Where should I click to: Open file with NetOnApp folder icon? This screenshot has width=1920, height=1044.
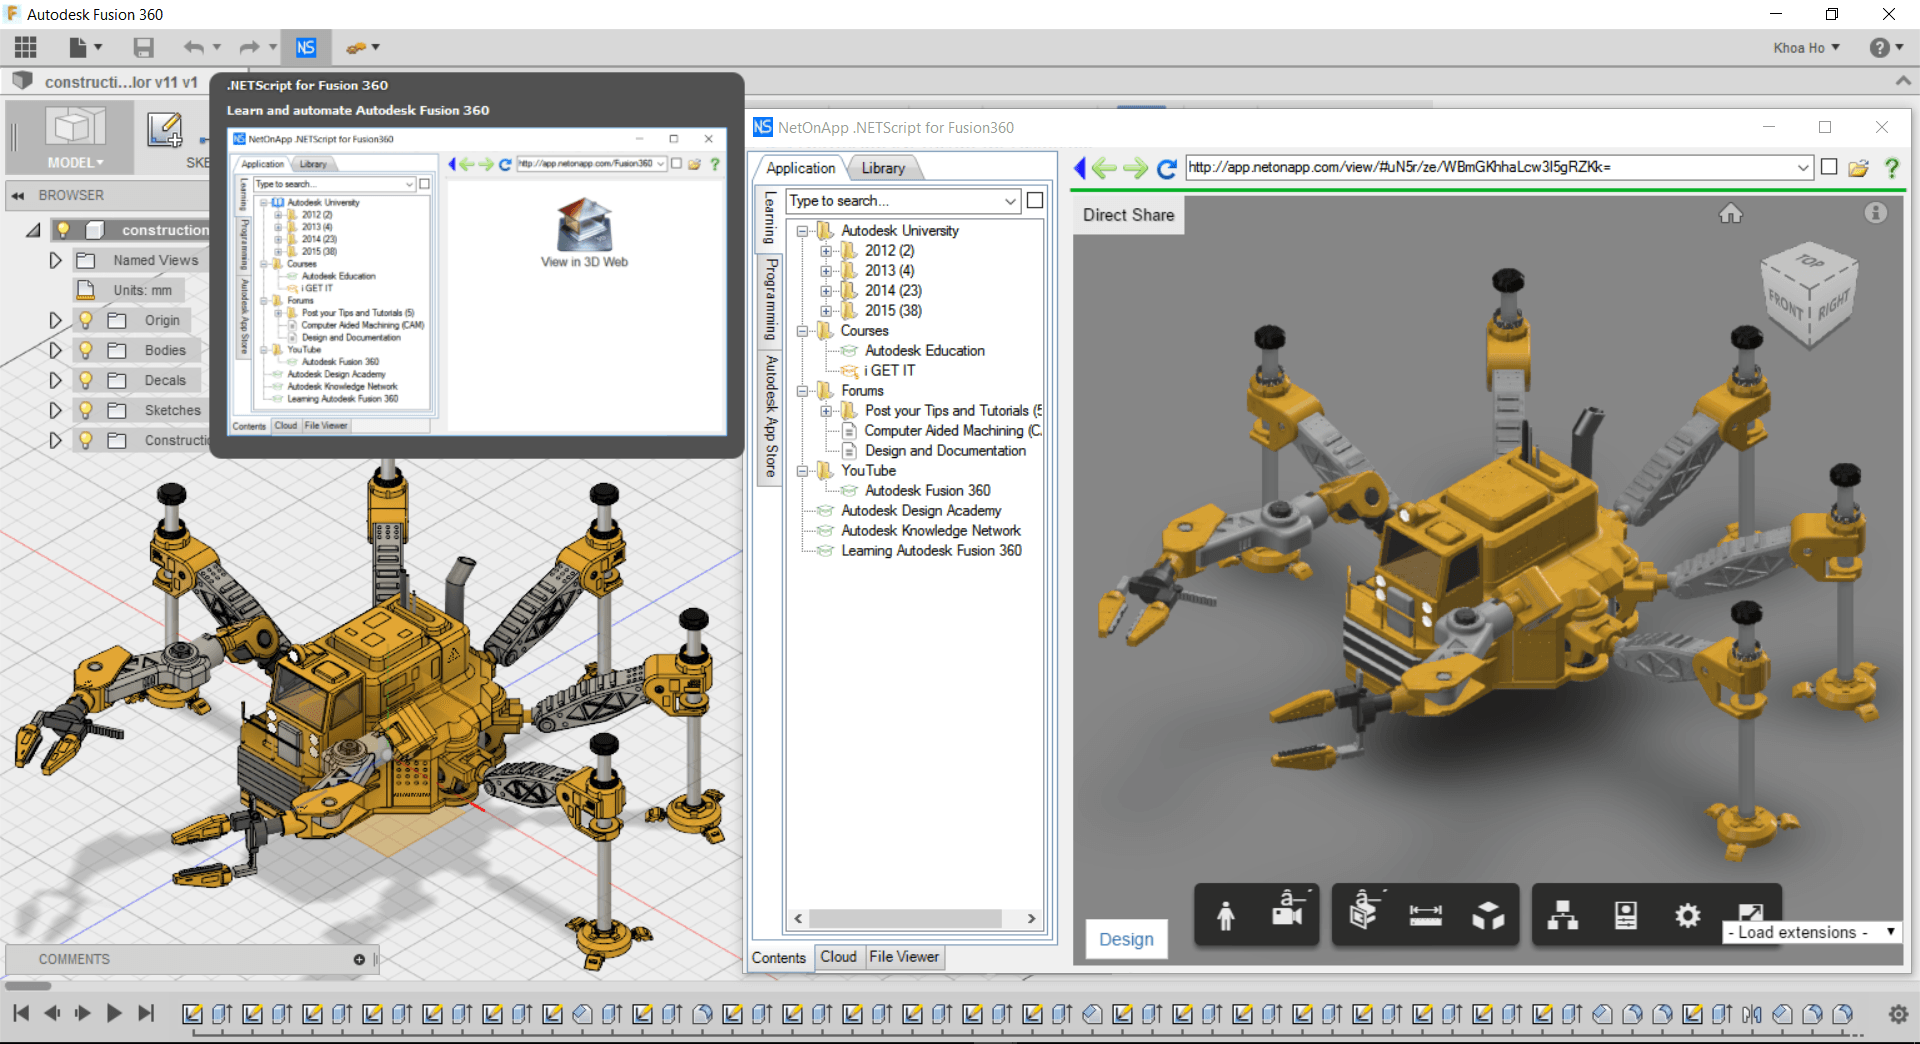tap(1859, 168)
